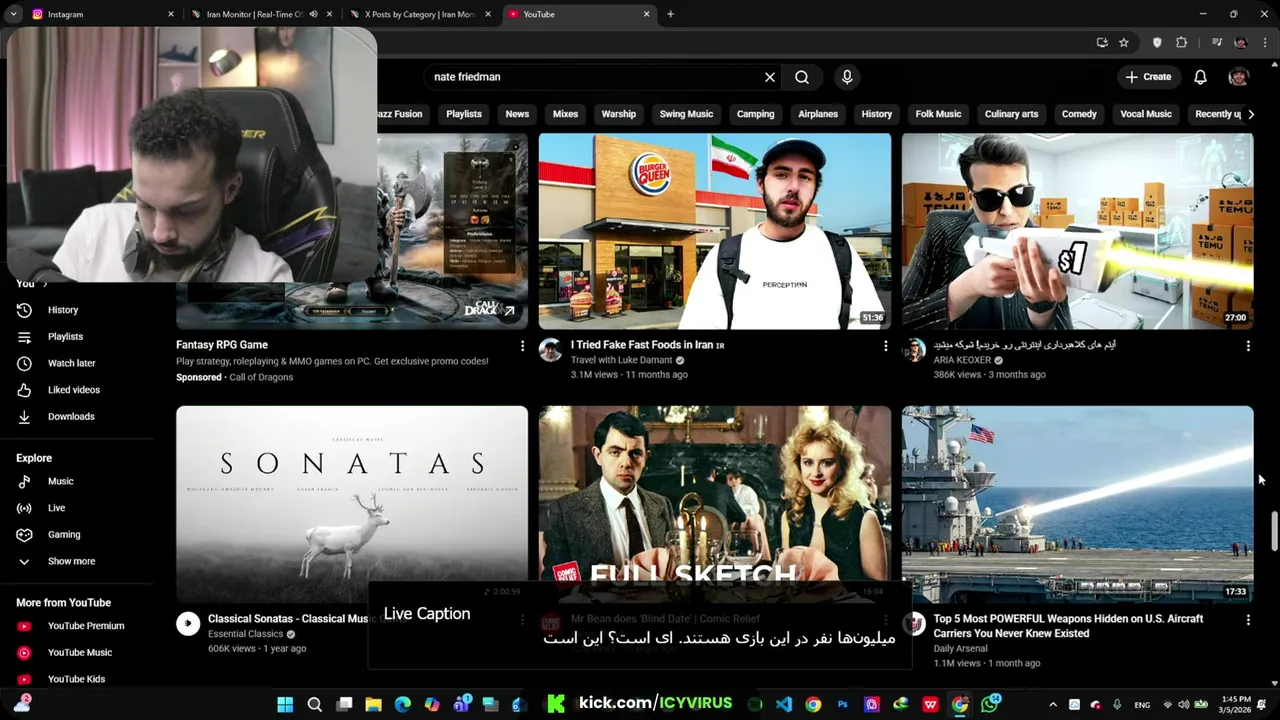Open Photoshop from the taskbar
The image size is (1280, 720).
coord(843,704)
